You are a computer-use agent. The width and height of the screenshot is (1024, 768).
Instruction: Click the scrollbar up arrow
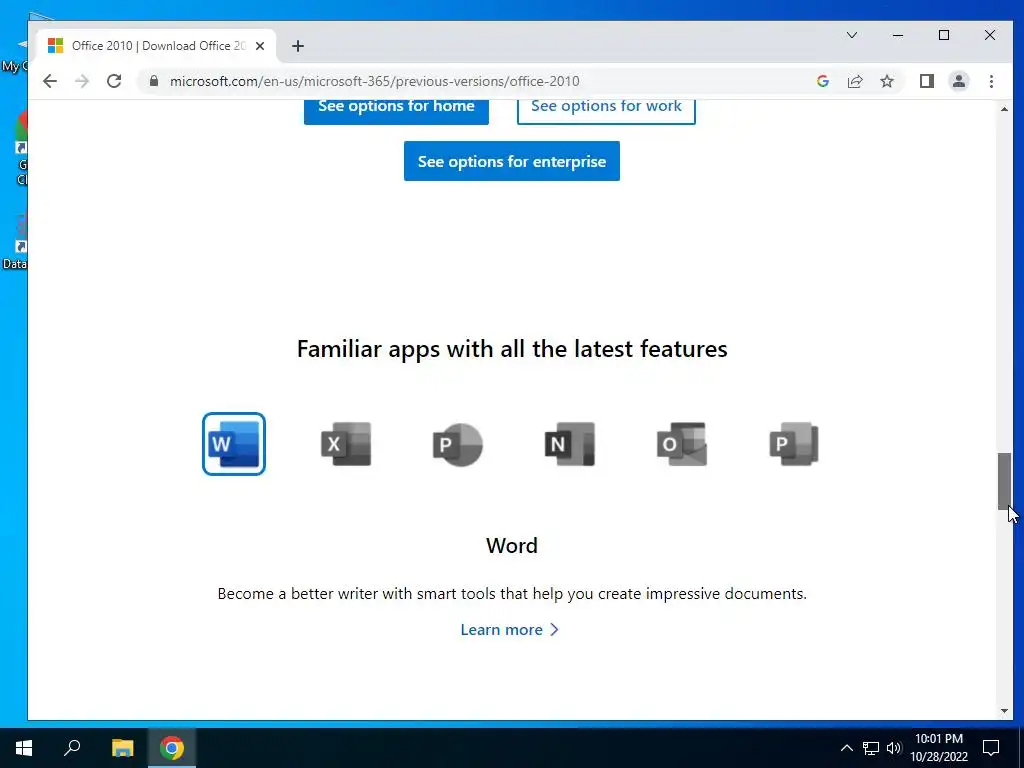[x=1004, y=109]
